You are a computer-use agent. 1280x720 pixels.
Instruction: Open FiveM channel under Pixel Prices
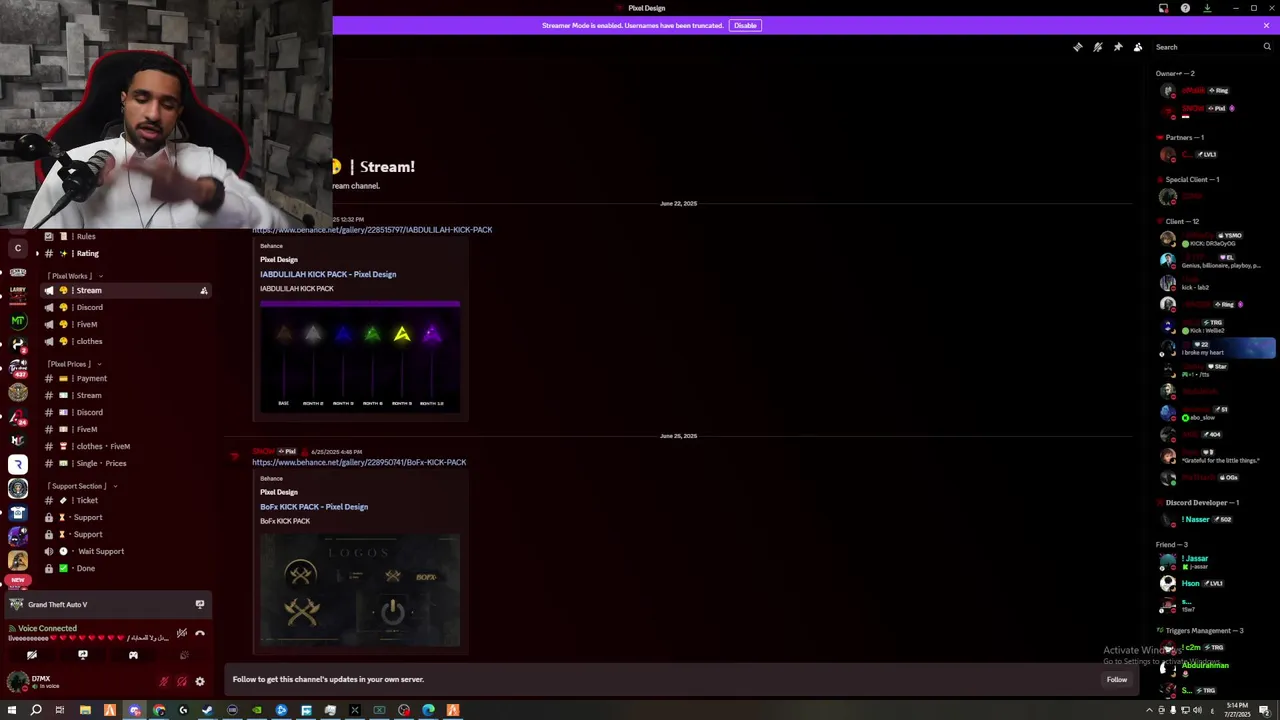pos(125,429)
